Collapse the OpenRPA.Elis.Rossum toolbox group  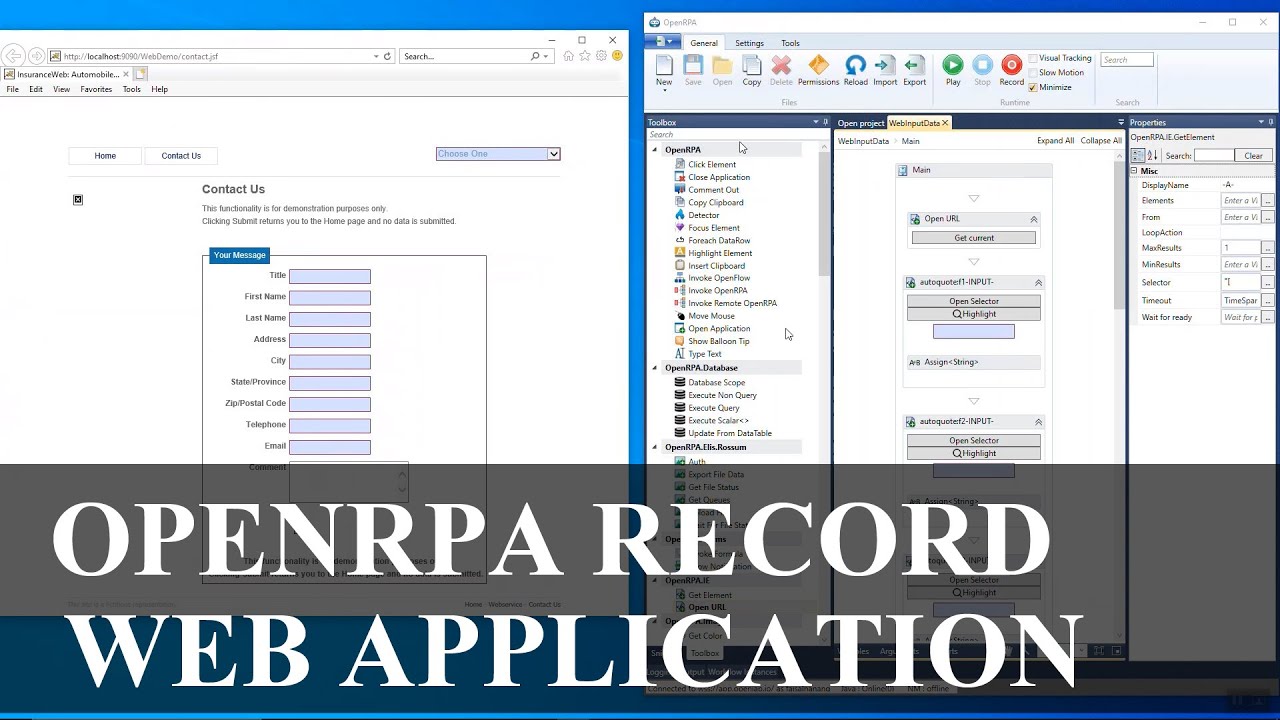pyautogui.click(x=655, y=447)
